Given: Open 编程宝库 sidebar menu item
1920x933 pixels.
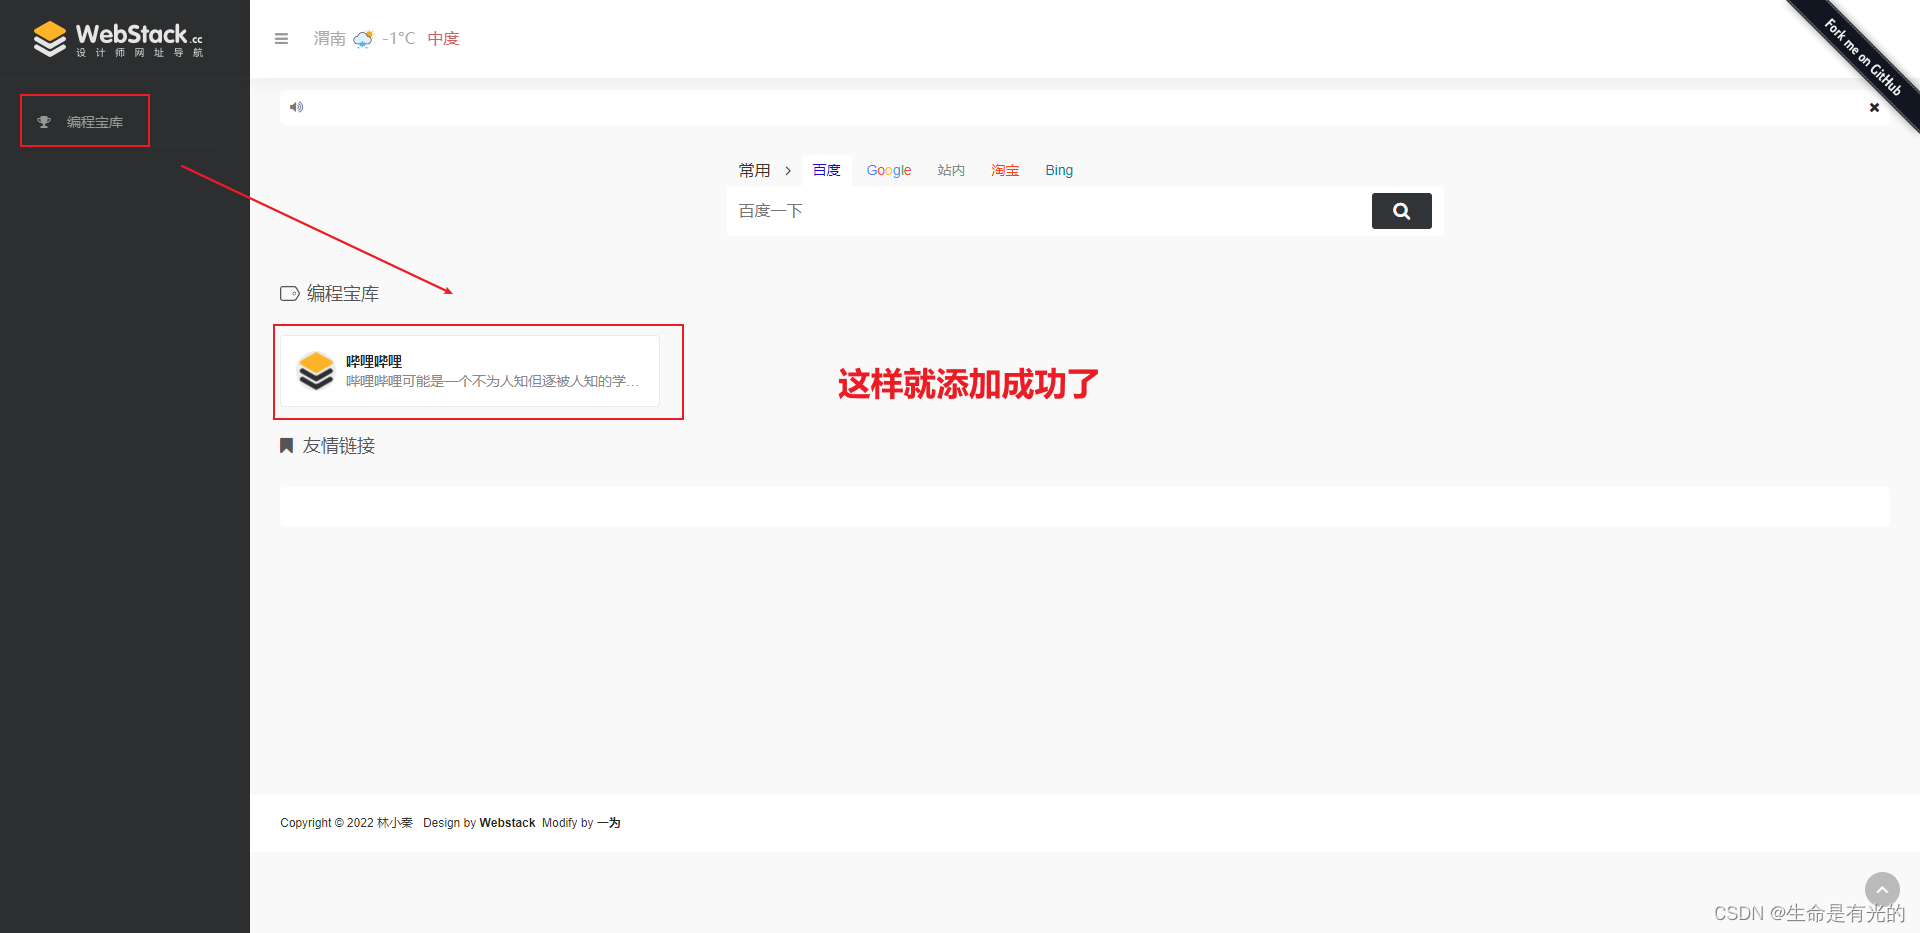Looking at the screenshot, I should tap(95, 122).
